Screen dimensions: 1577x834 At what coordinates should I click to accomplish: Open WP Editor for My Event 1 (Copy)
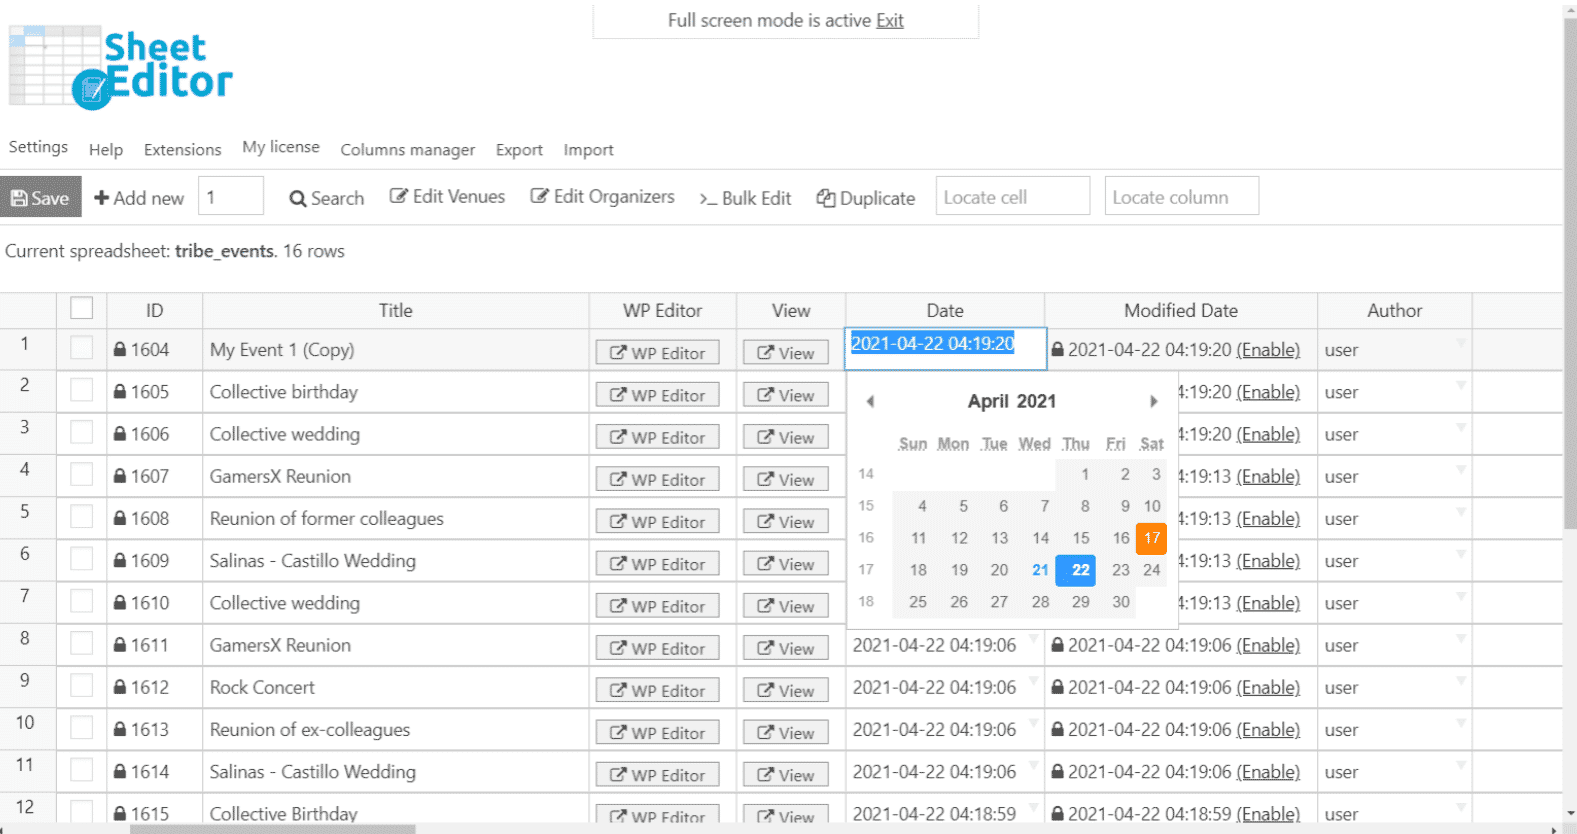(x=658, y=353)
